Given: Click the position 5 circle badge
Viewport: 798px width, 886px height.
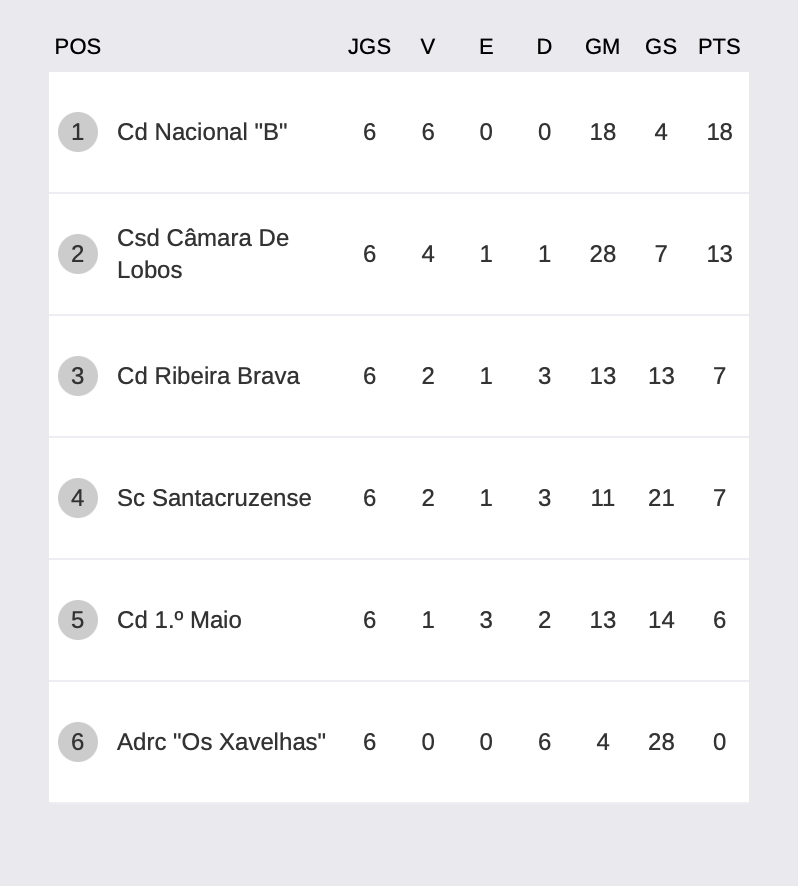Looking at the screenshot, I should tap(78, 620).
